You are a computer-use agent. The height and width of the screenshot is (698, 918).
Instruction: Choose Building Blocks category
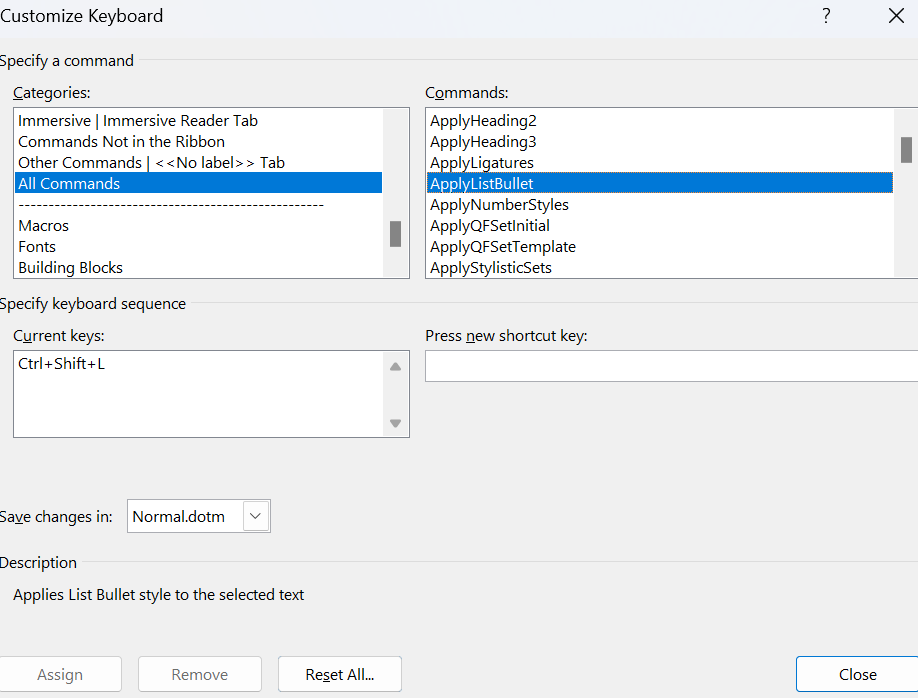point(71,268)
